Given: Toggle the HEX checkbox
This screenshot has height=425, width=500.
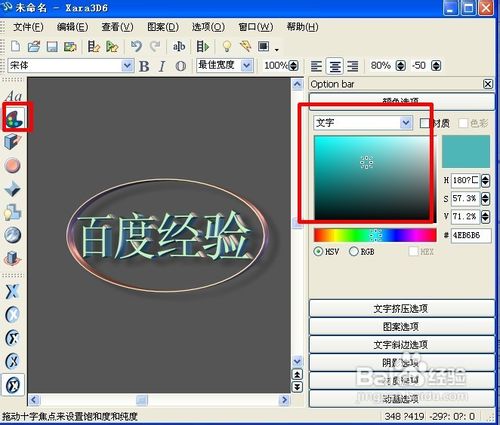Looking at the screenshot, I should pyautogui.click(x=413, y=251).
